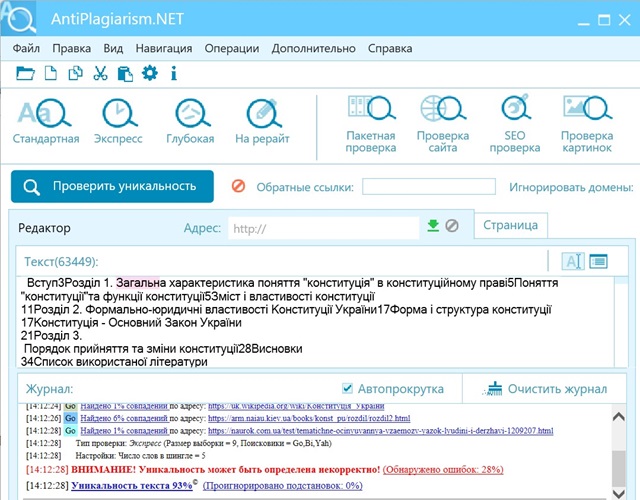Open SEO проверка tool

click(x=515, y=124)
